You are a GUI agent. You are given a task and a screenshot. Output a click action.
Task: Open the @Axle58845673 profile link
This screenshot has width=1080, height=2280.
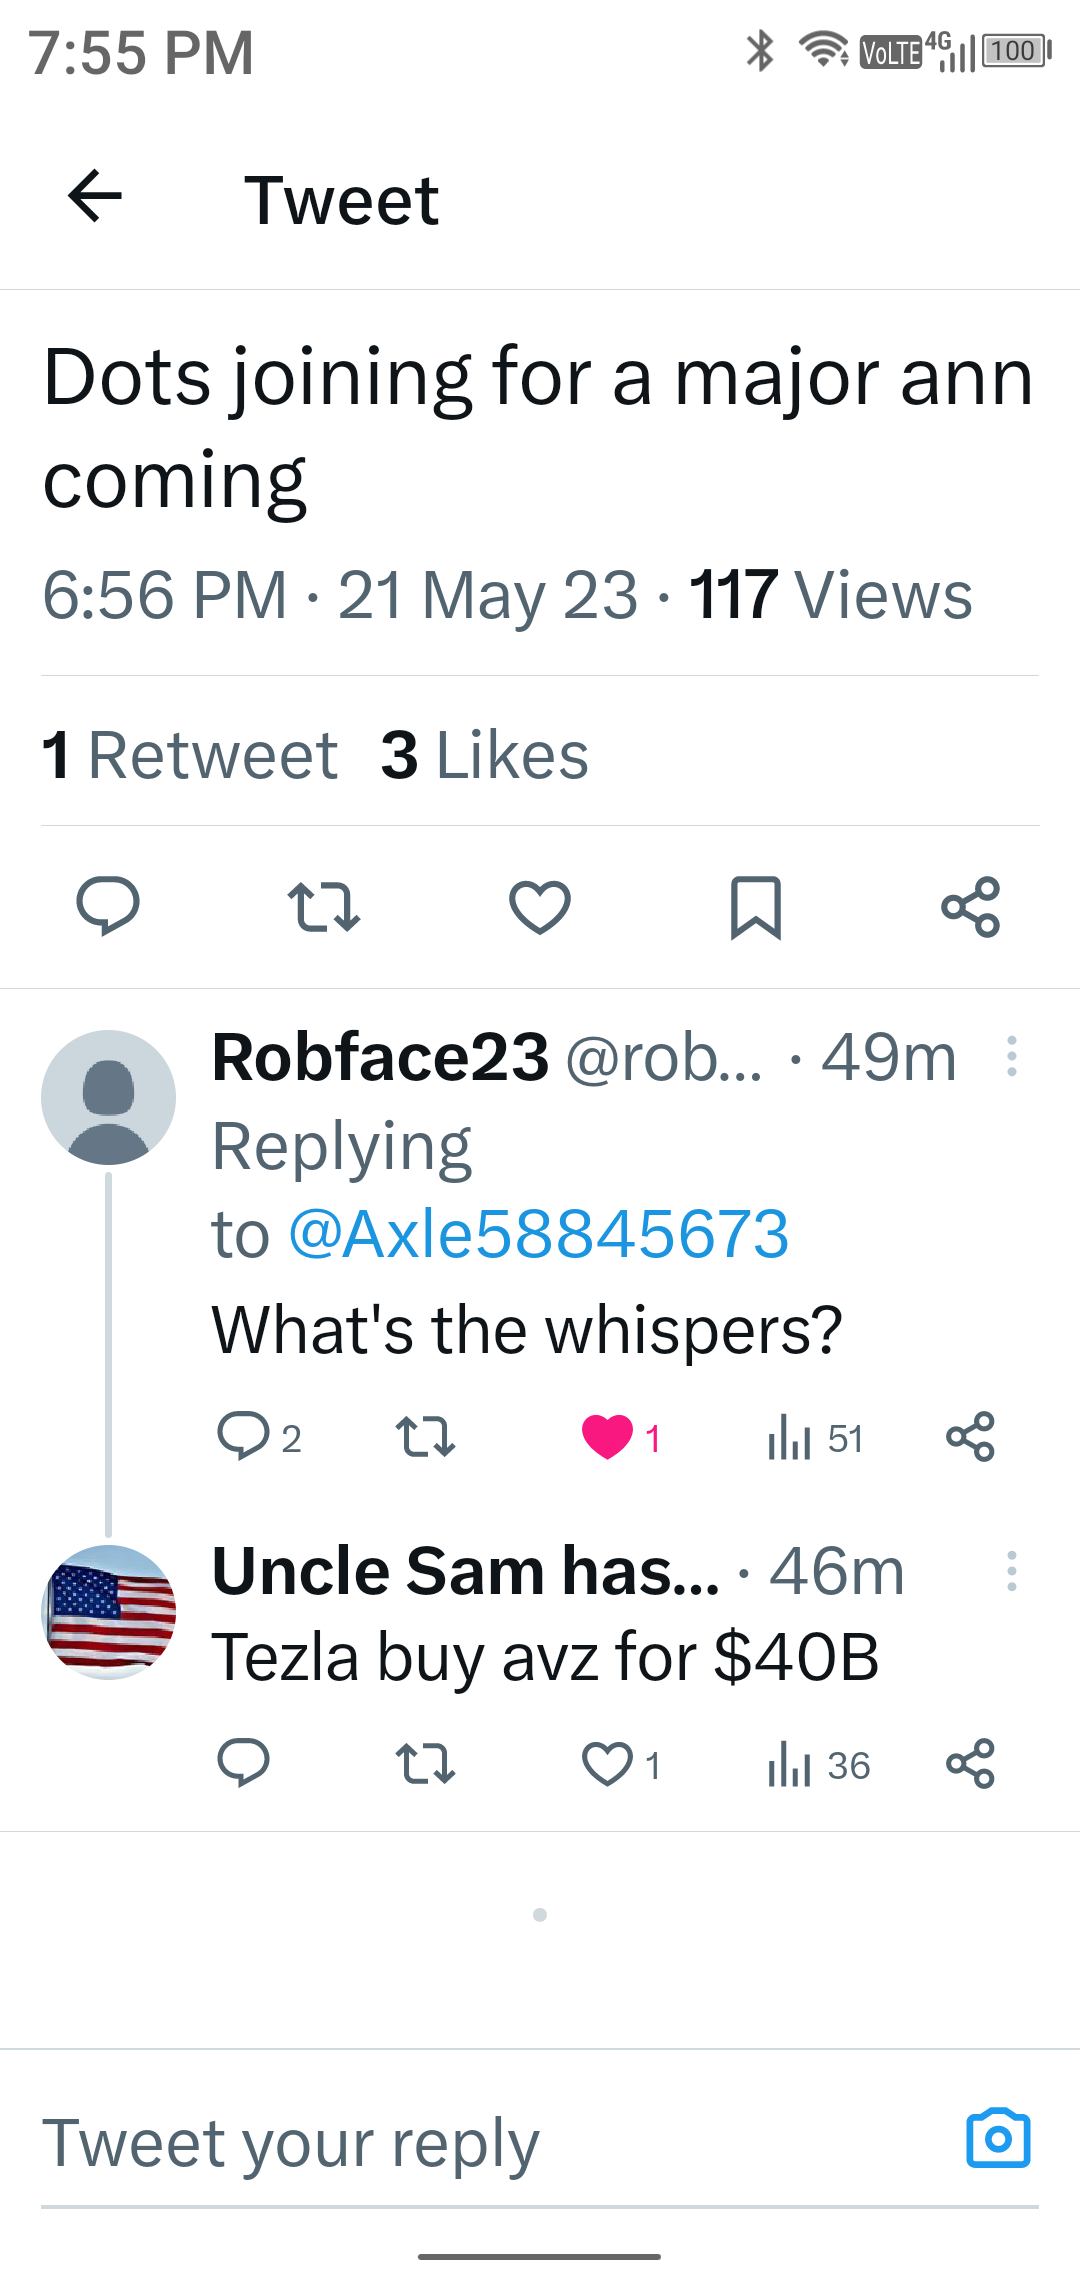538,1234
